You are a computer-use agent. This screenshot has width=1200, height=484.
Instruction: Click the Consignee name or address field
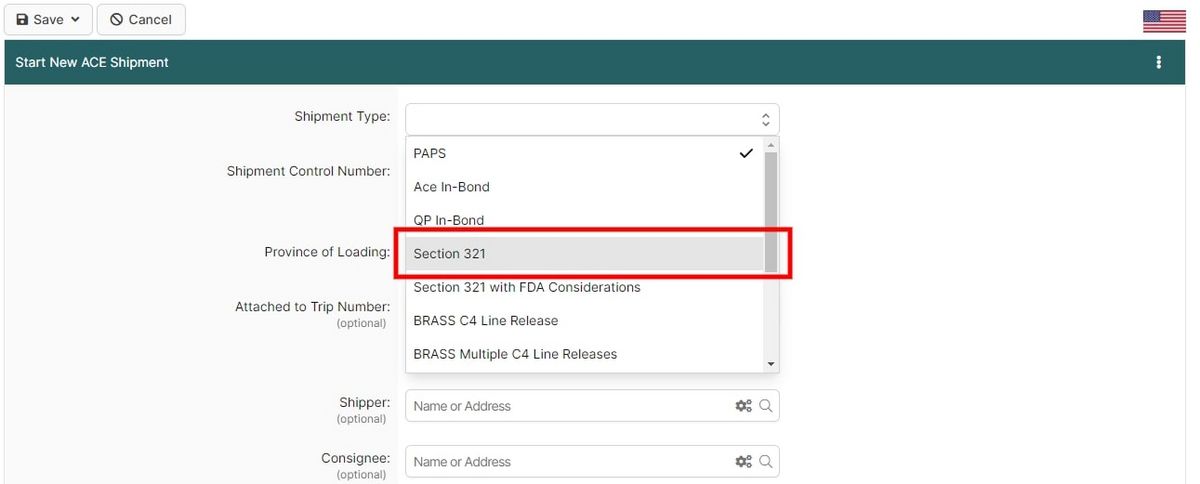tap(570, 462)
